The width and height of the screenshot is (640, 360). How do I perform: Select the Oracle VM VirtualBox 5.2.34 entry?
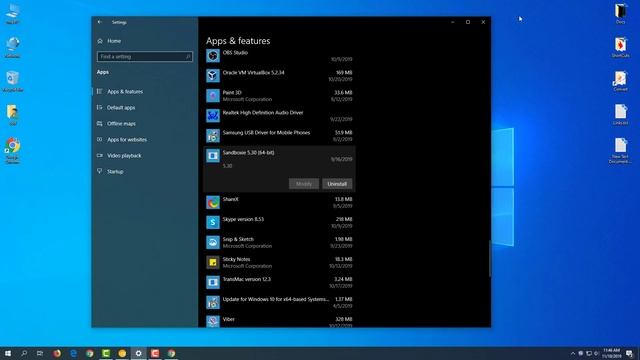[x=253, y=73]
